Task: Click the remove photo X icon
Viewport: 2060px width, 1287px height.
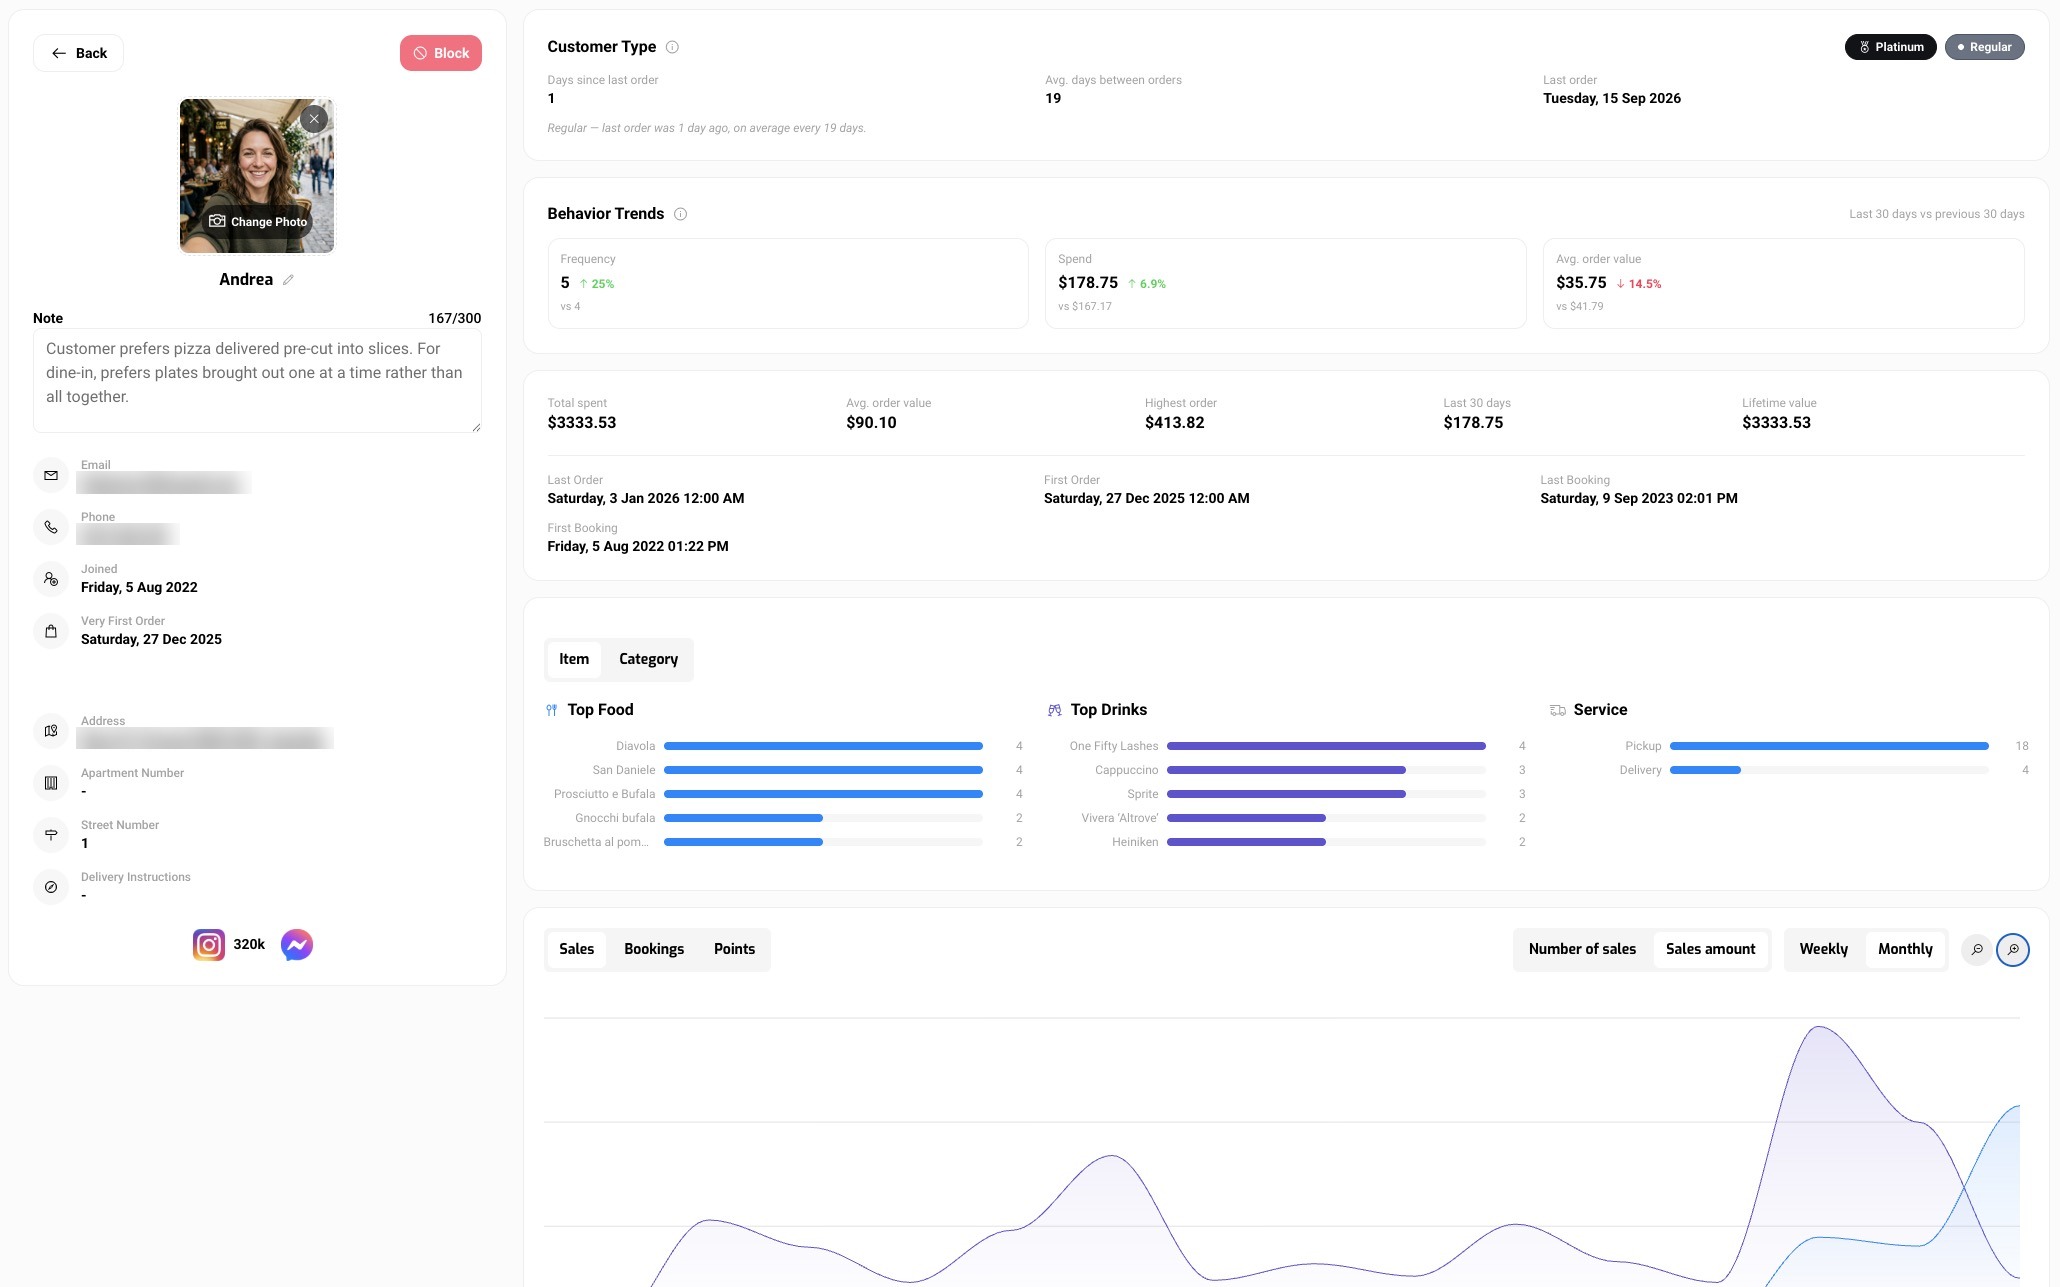Action: click(314, 119)
